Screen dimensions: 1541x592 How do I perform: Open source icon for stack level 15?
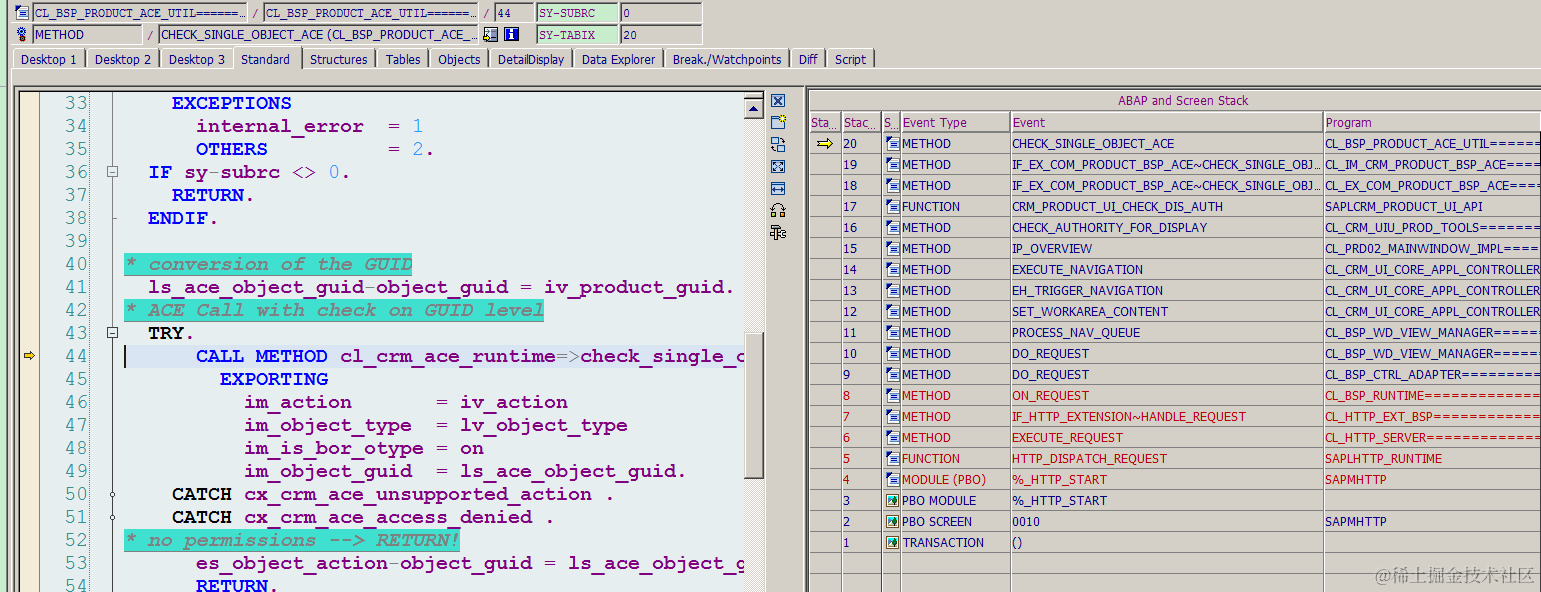point(892,249)
